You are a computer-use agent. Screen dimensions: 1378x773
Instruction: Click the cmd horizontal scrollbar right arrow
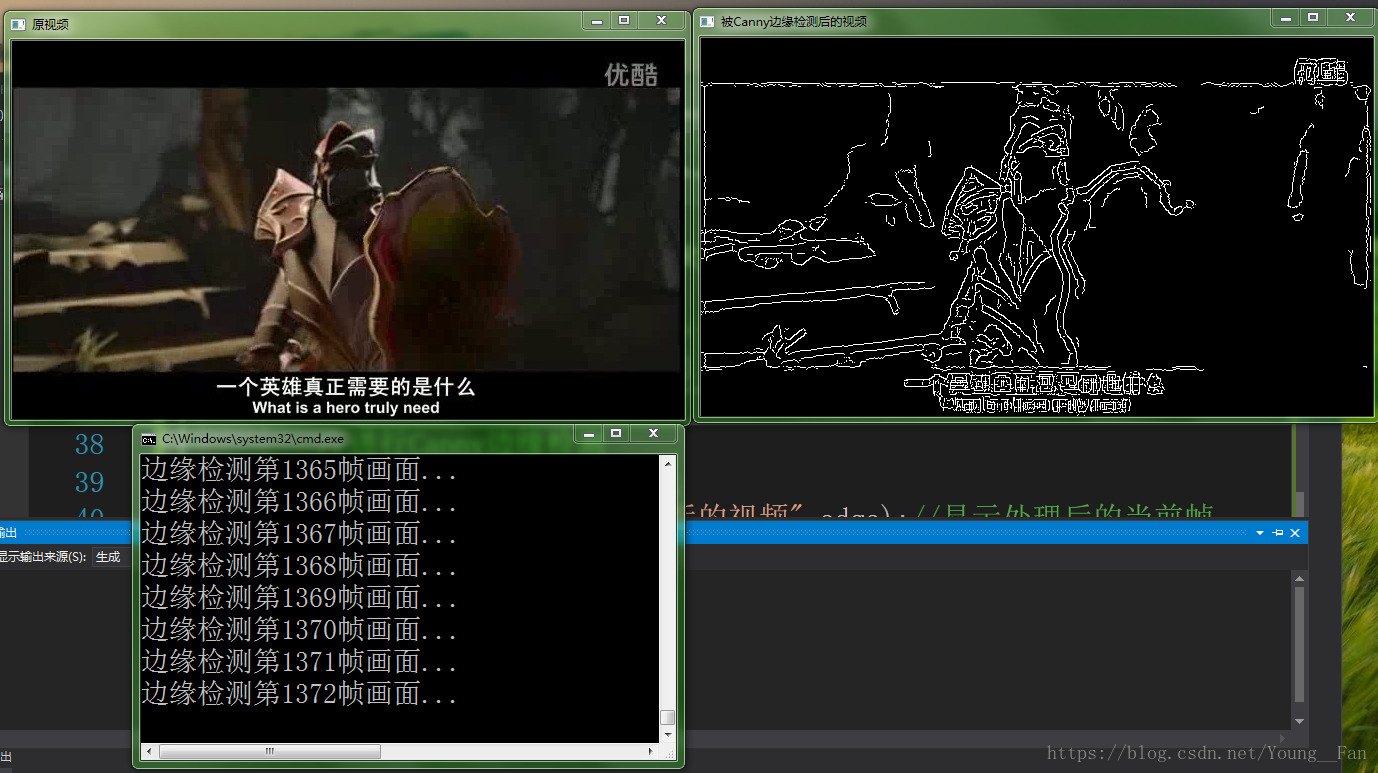coord(651,751)
